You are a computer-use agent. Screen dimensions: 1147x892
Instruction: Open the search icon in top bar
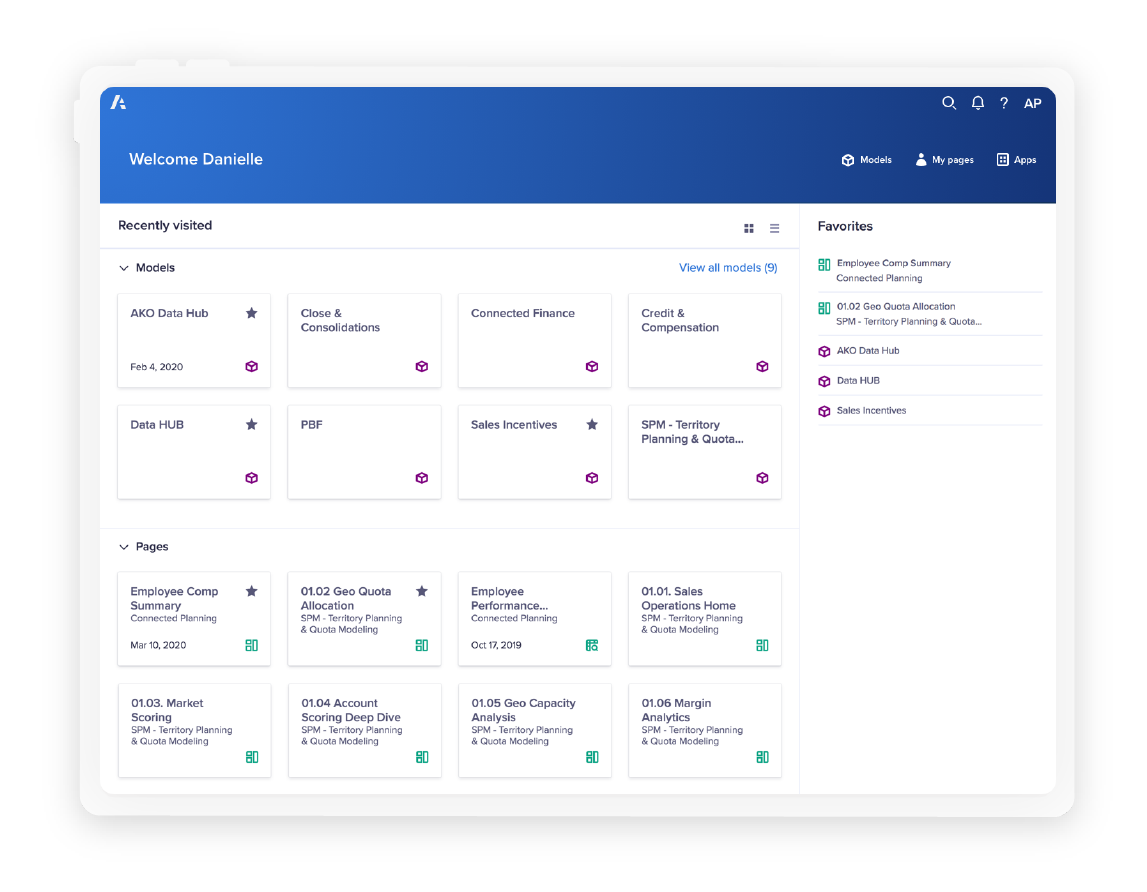[x=949, y=103]
